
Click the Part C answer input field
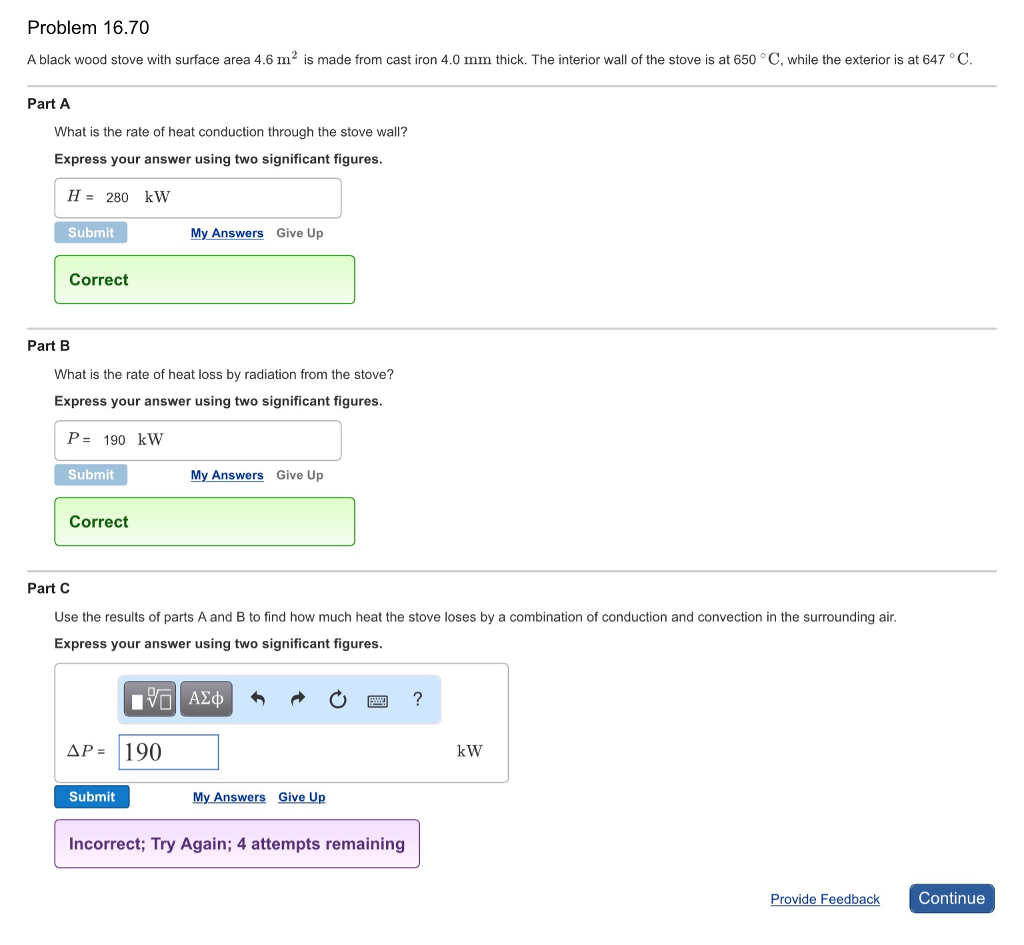(168, 752)
